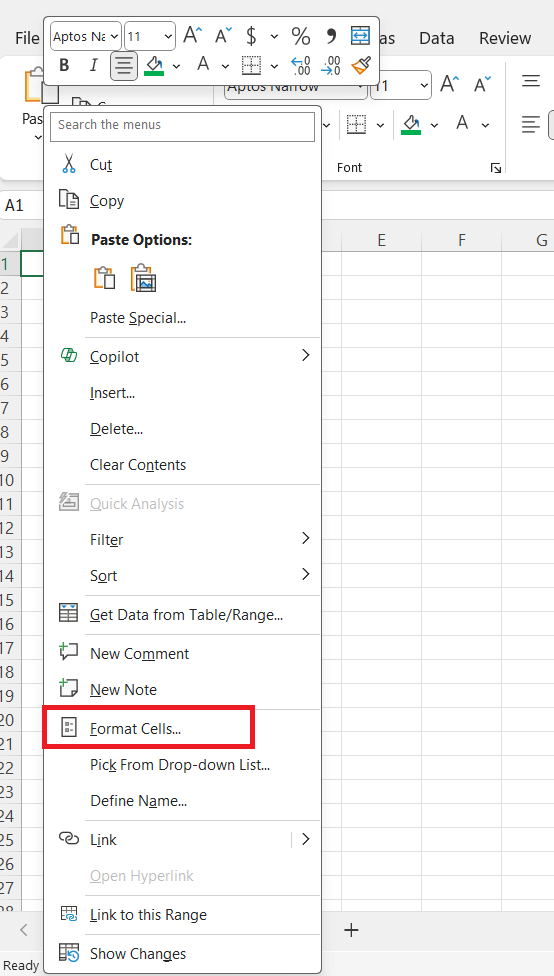Open font name combo box in mini toolbar
This screenshot has width=554, height=976.
point(86,36)
